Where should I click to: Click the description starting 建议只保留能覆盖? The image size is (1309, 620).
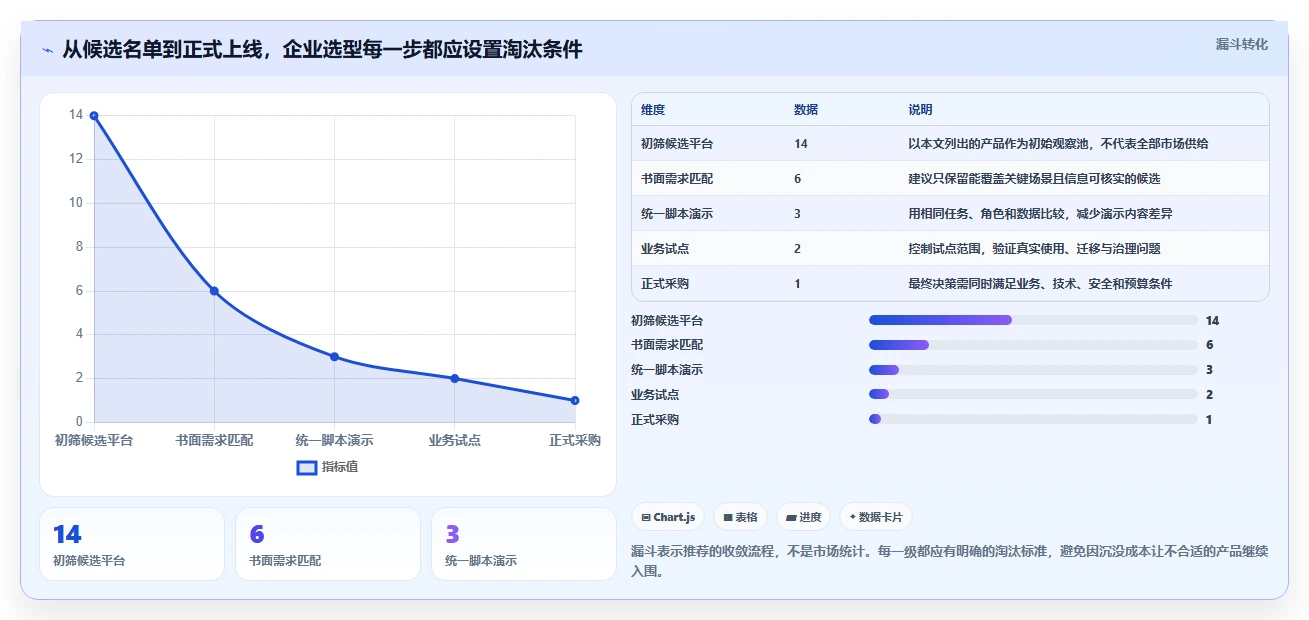1034,179
